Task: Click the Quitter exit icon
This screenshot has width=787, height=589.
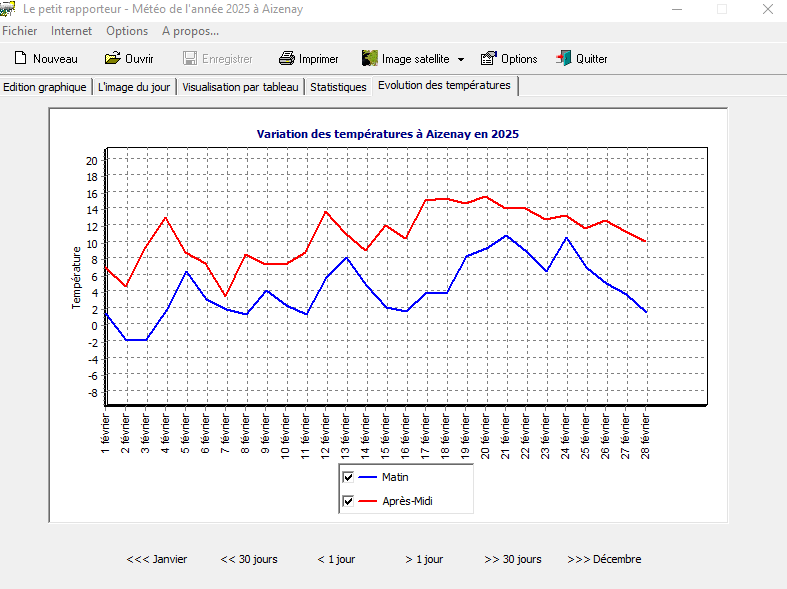Action: (564, 59)
